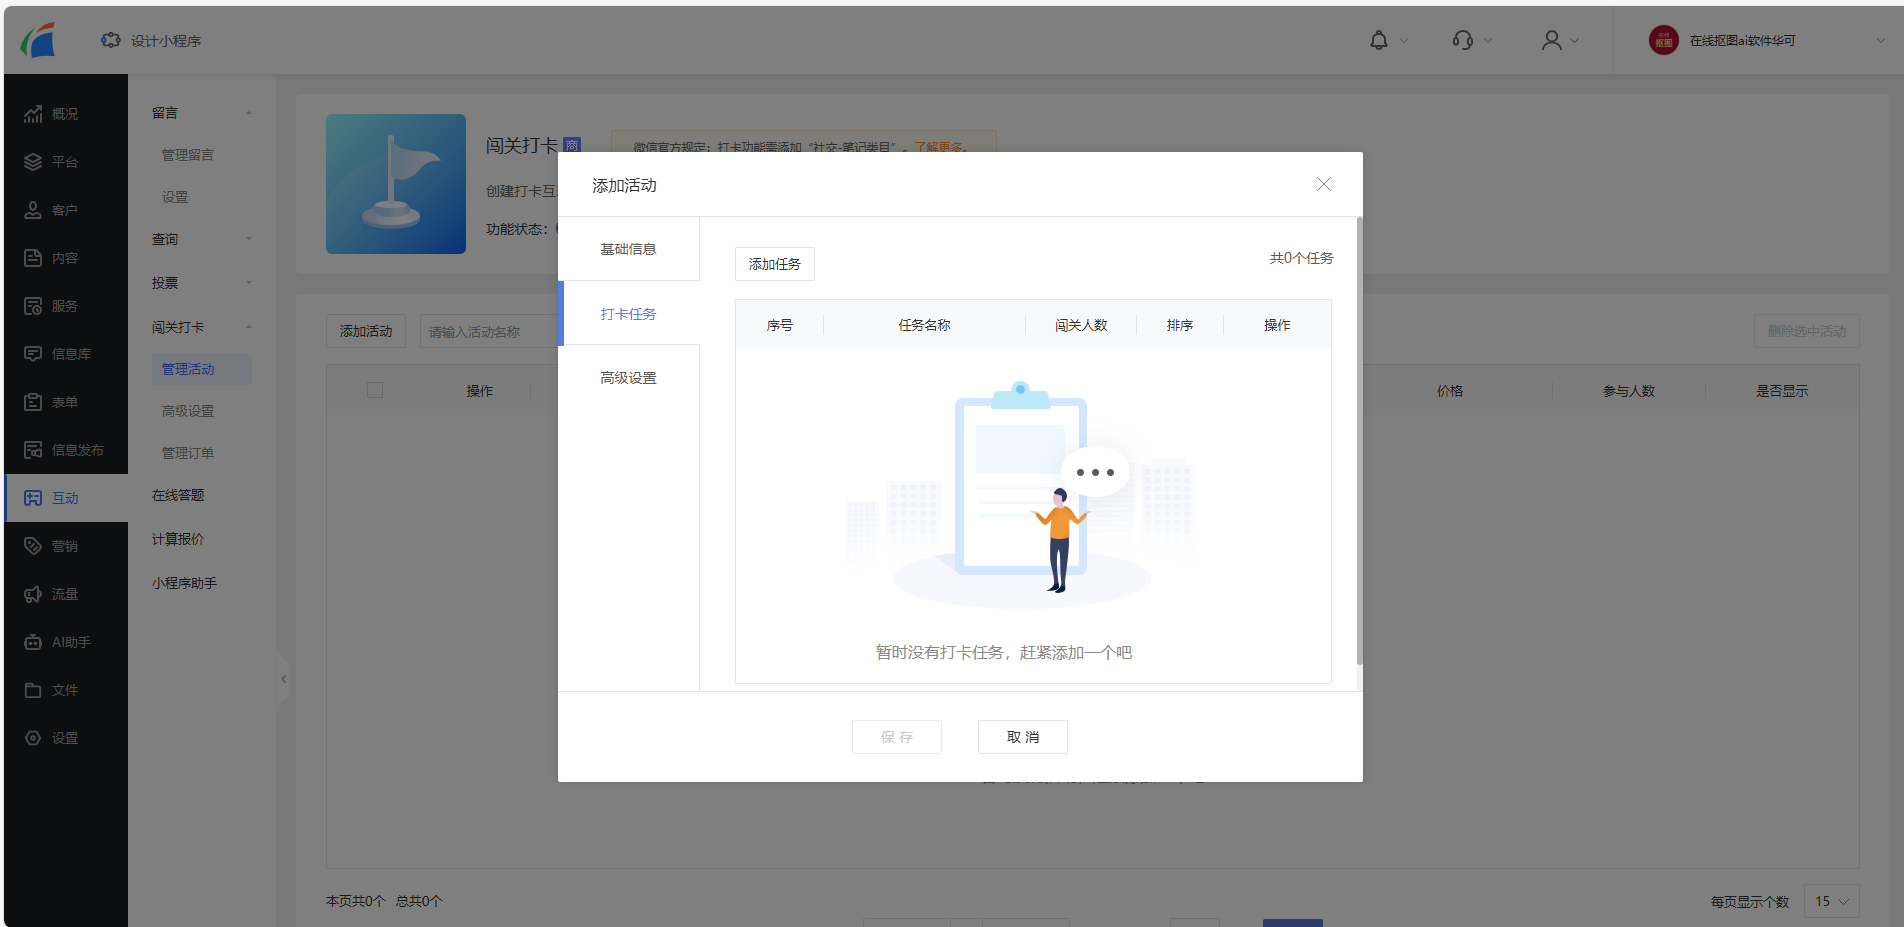The width and height of the screenshot is (1904, 927).
Task: Click the notification bell icon
Action: (x=1379, y=40)
